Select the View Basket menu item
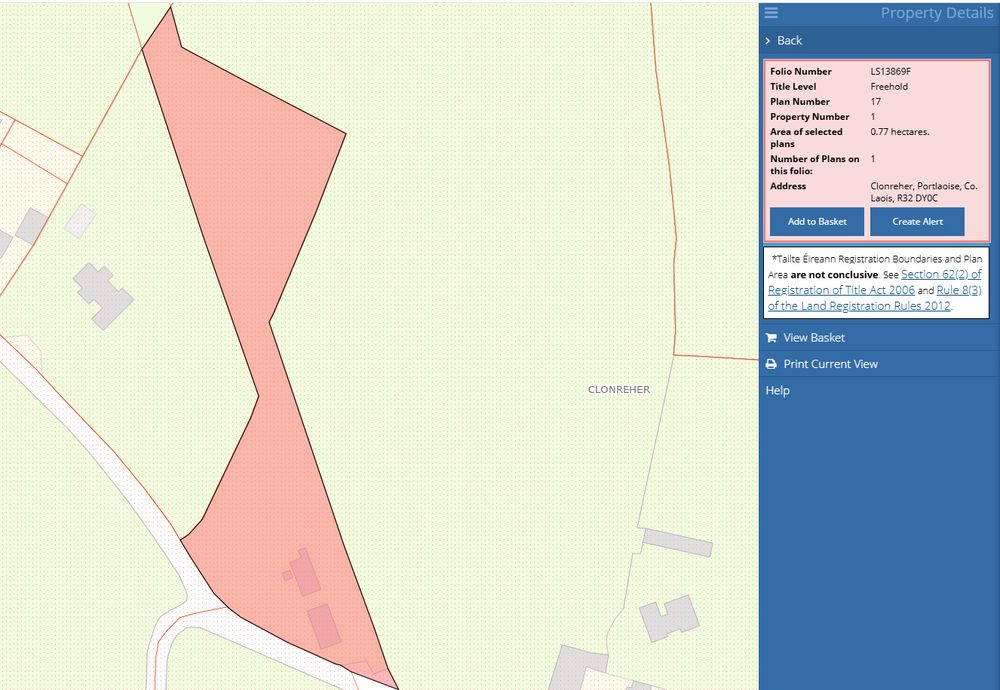 [814, 338]
